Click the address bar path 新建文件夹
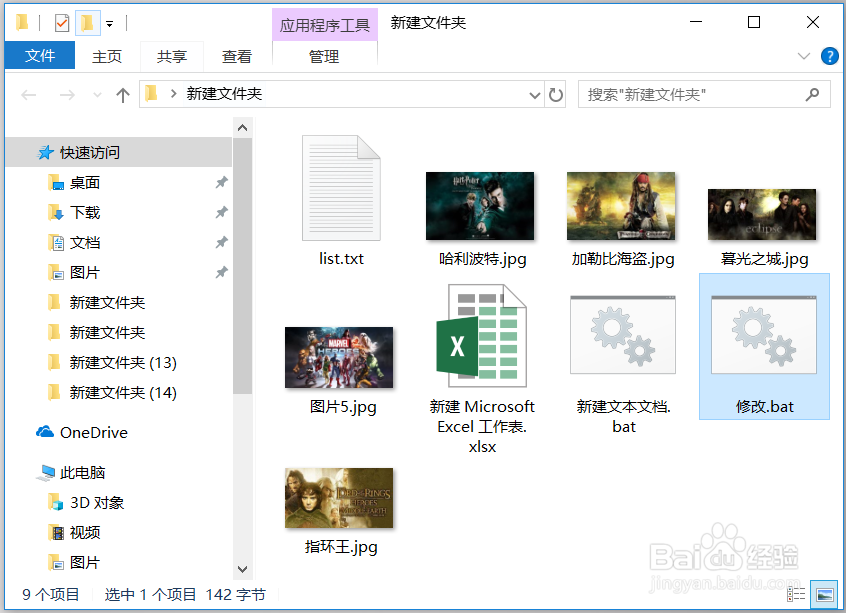 point(224,94)
